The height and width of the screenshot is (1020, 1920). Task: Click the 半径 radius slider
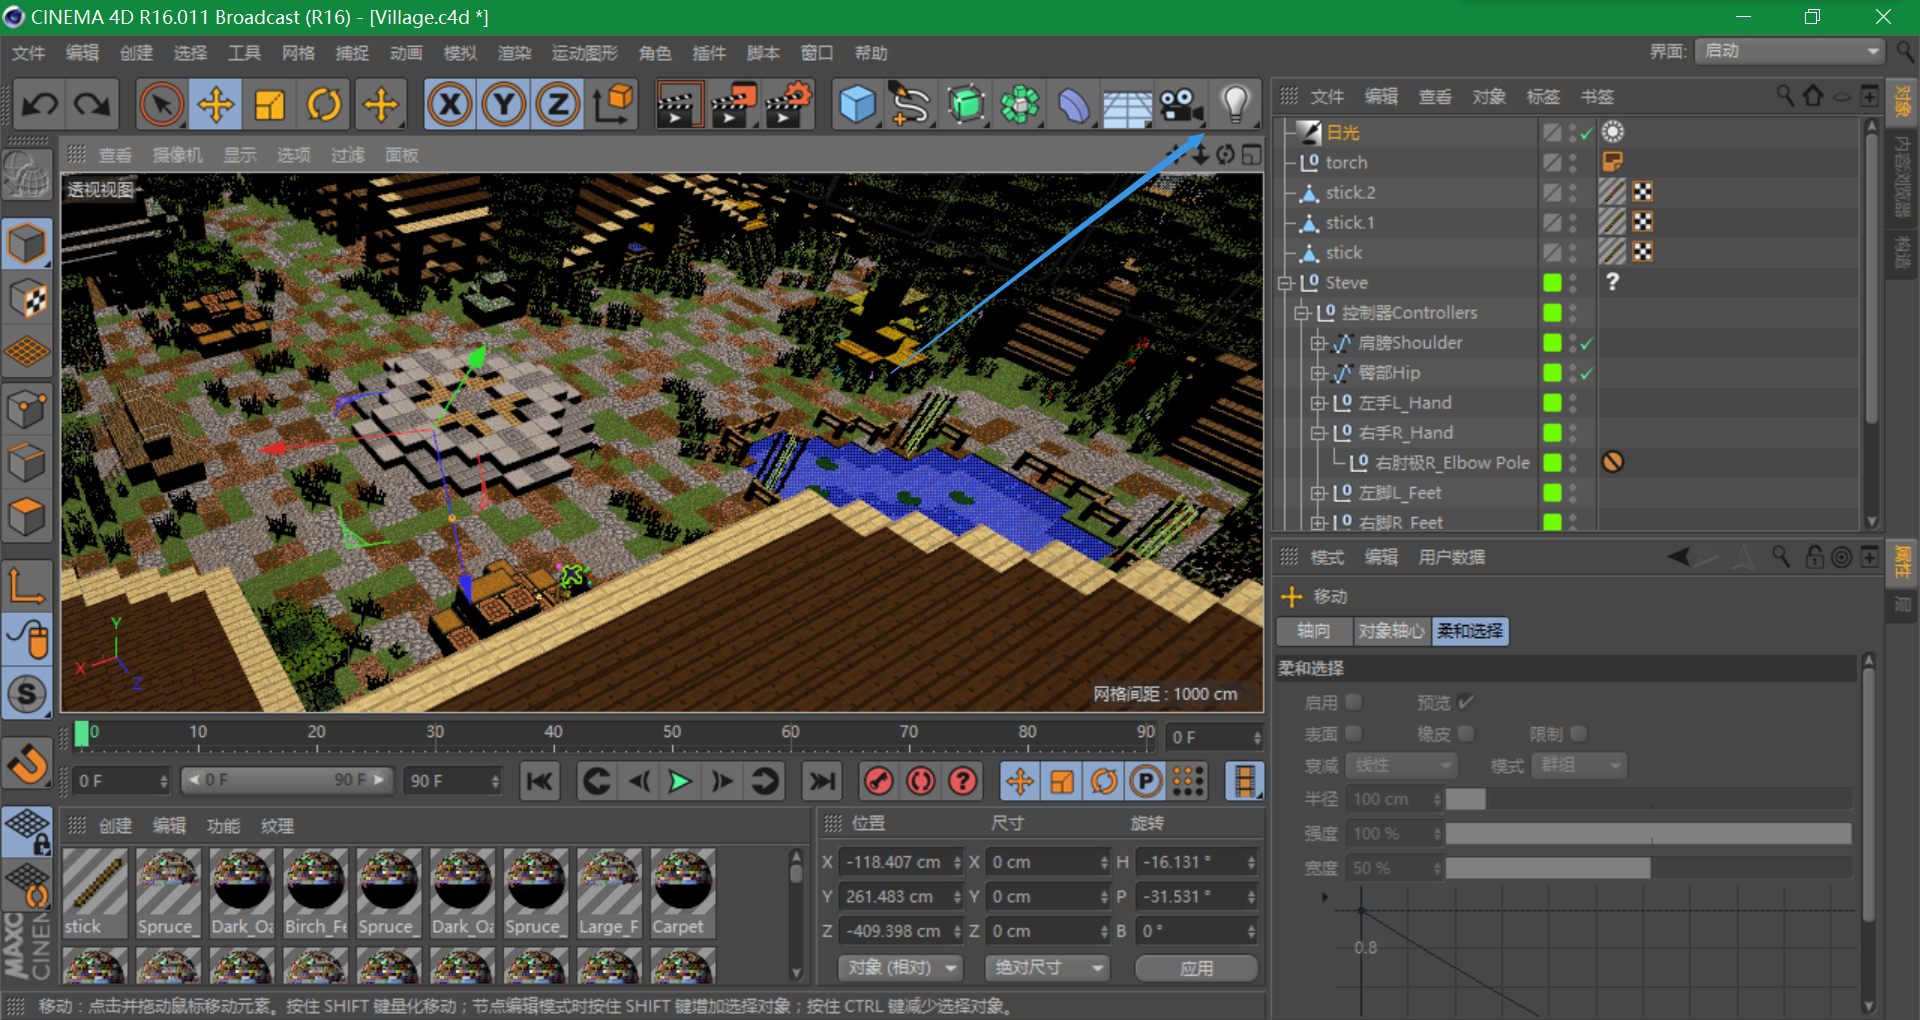point(1648,799)
